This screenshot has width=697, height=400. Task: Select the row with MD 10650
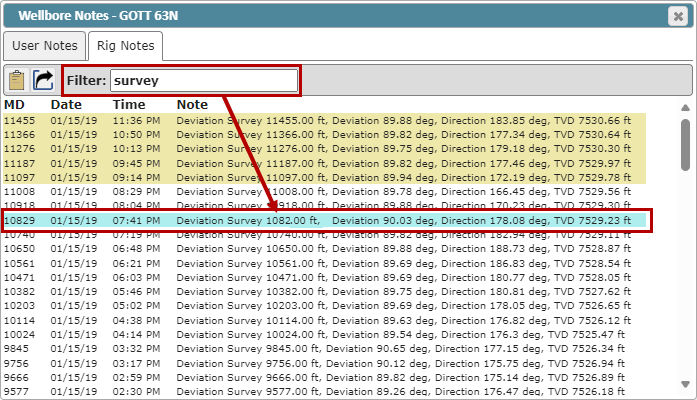(324, 248)
